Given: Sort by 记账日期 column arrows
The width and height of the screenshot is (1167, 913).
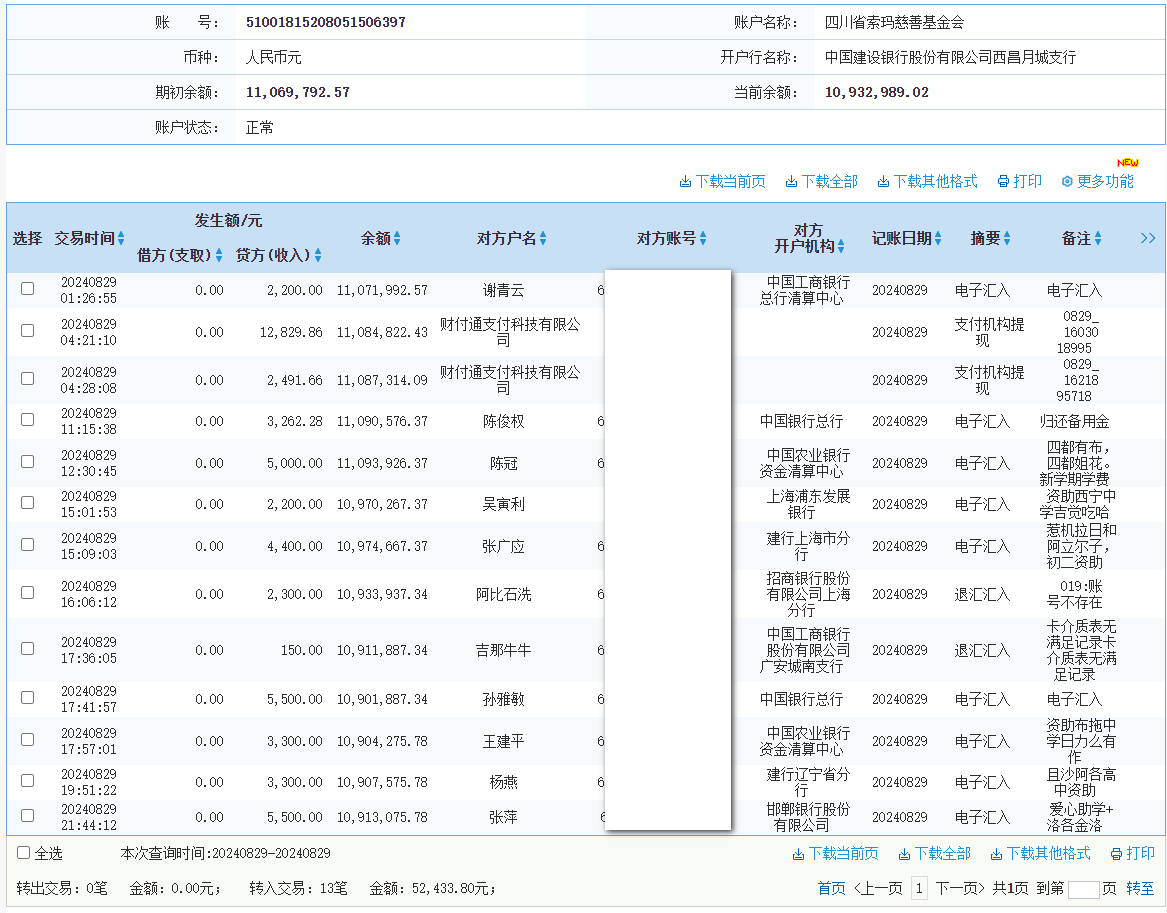Looking at the screenshot, I should (x=938, y=238).
